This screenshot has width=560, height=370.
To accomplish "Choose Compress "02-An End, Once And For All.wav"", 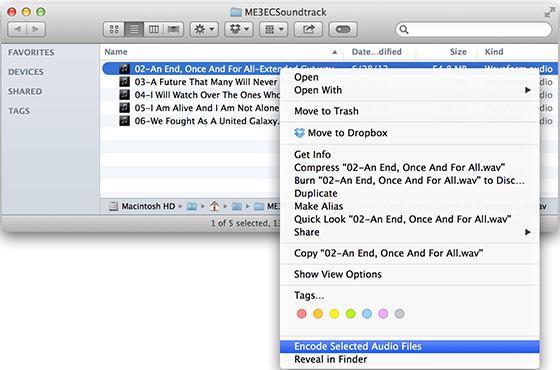I will [x=410, y=168].
